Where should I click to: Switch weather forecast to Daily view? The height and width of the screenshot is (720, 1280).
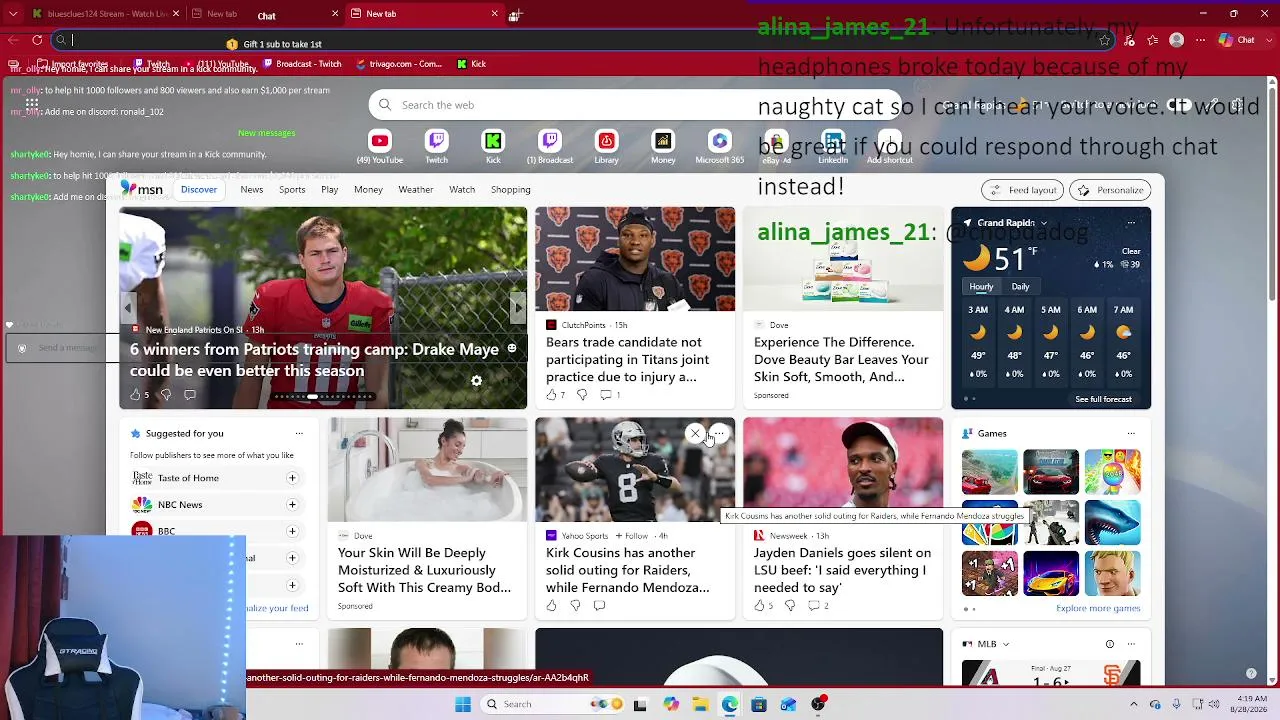click(x=1020, y=287)
